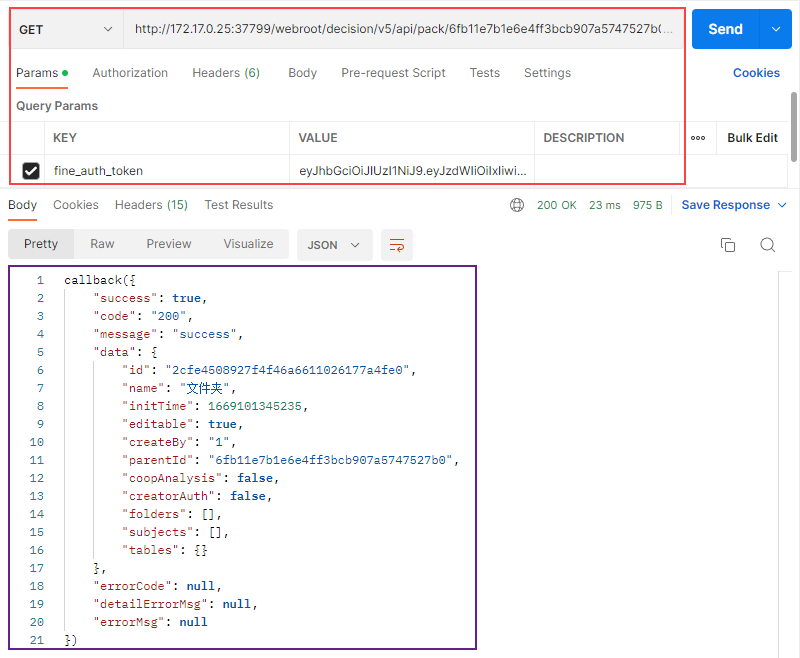Switch to the Visualize view
This screenshot has height=658, width=800.
click(248, 244)
